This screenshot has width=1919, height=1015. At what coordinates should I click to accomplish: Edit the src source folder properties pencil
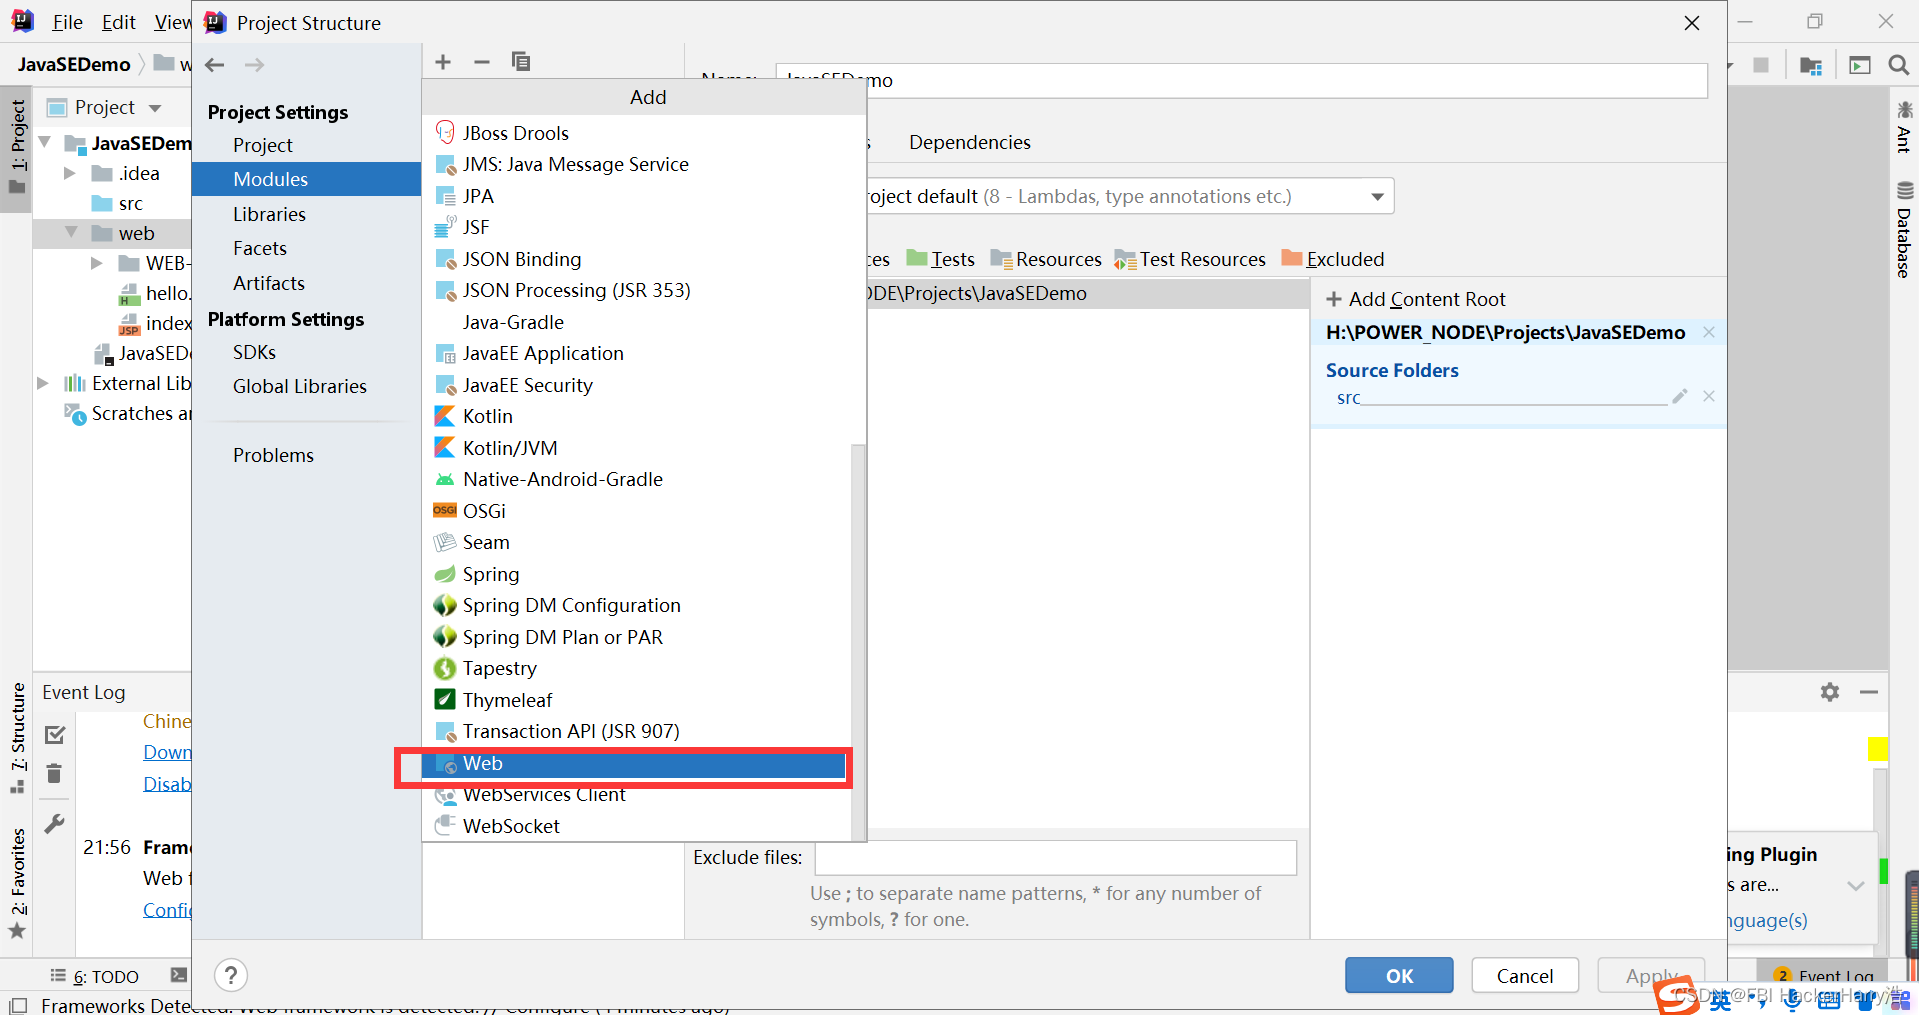click(1680, 396)
